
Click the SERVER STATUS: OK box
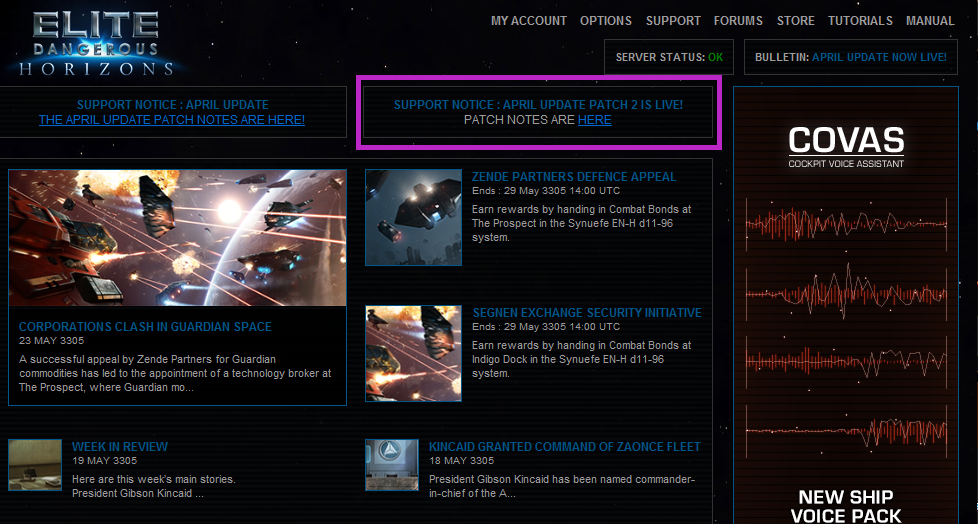(669, 57)
